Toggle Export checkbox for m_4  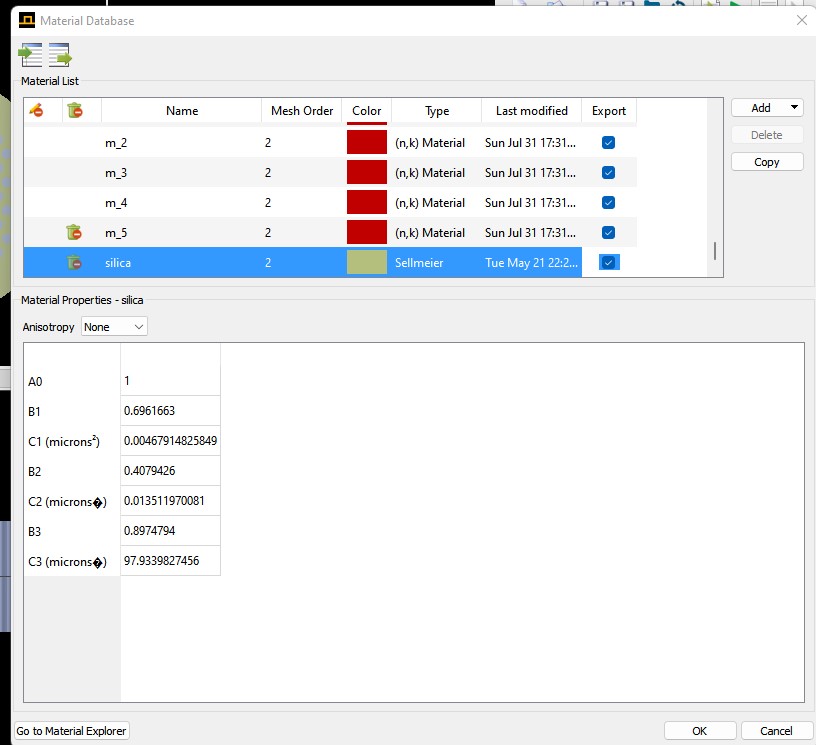[x=608, y=203]
